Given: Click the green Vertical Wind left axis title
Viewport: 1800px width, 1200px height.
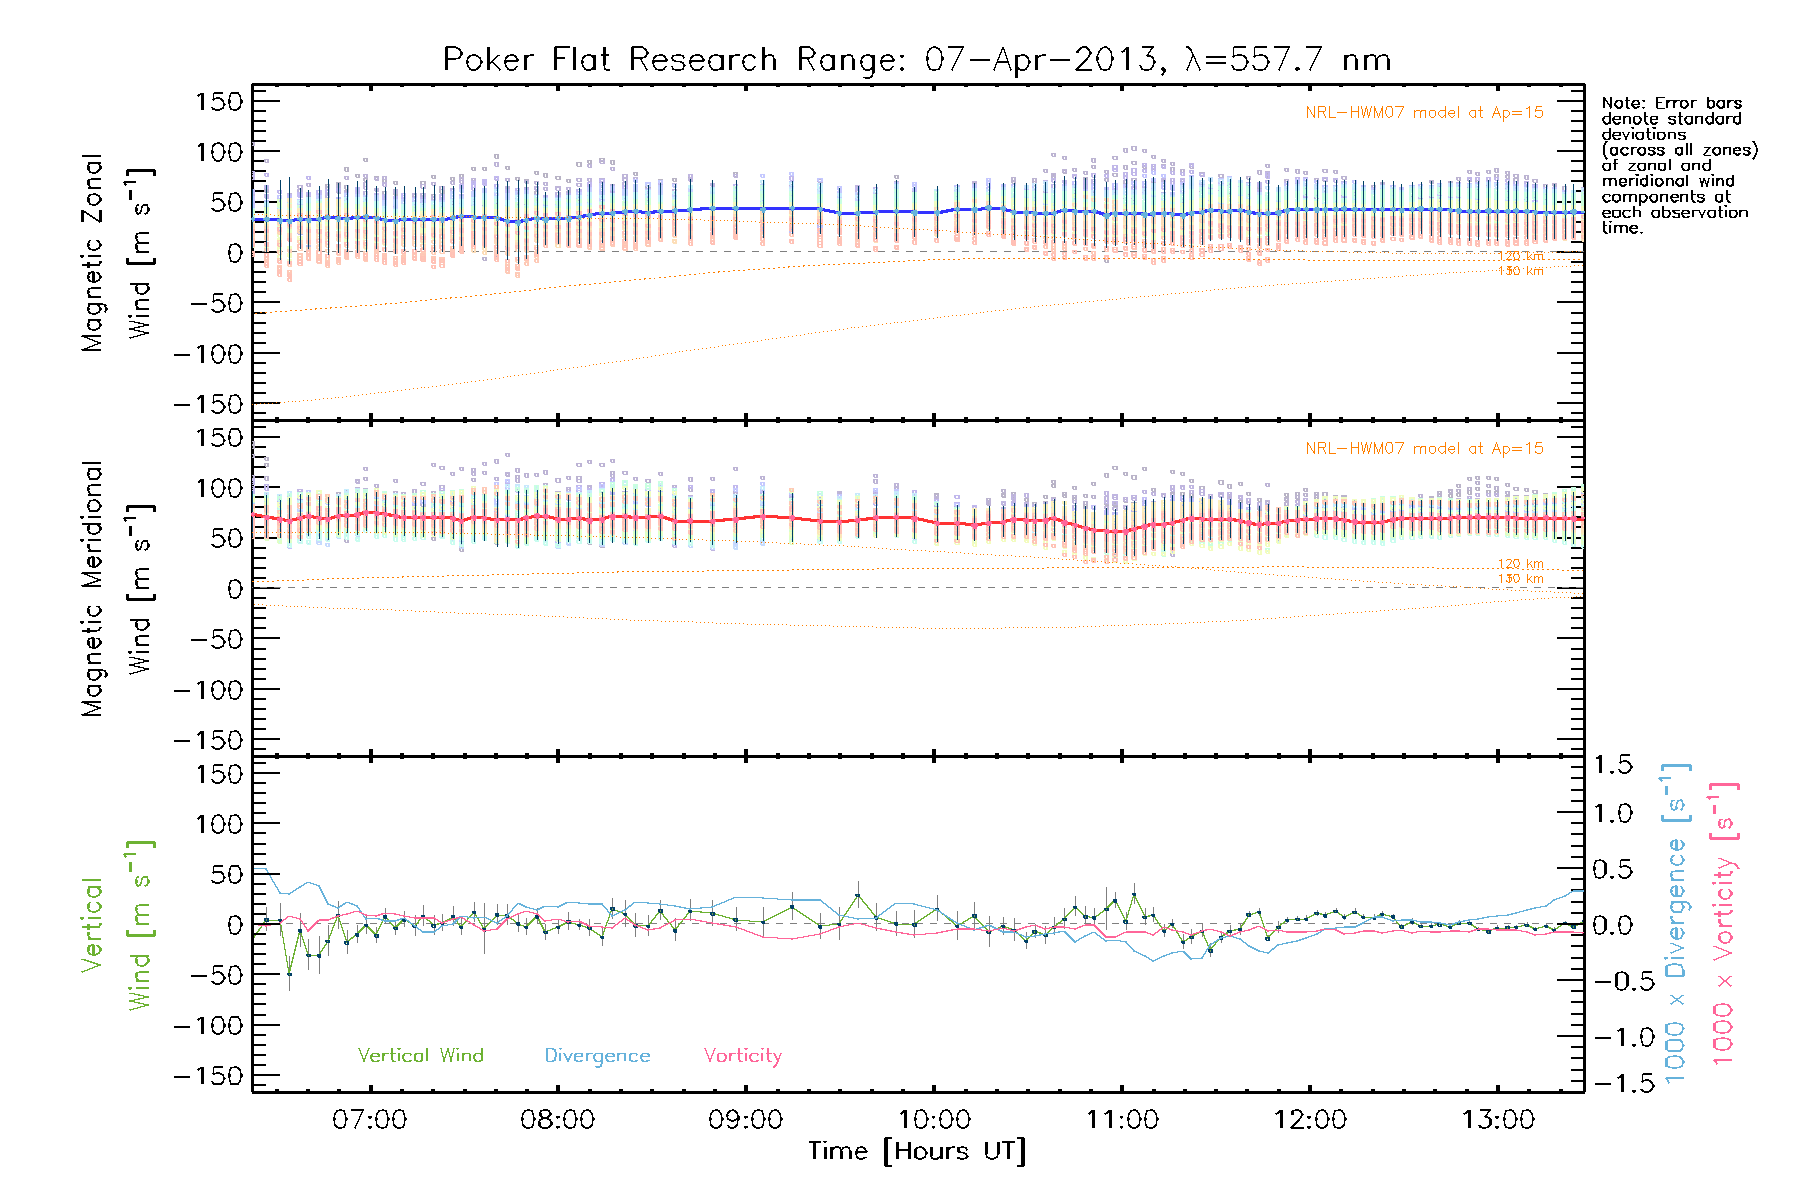Looking at the screenshot, I should (115, 925).
